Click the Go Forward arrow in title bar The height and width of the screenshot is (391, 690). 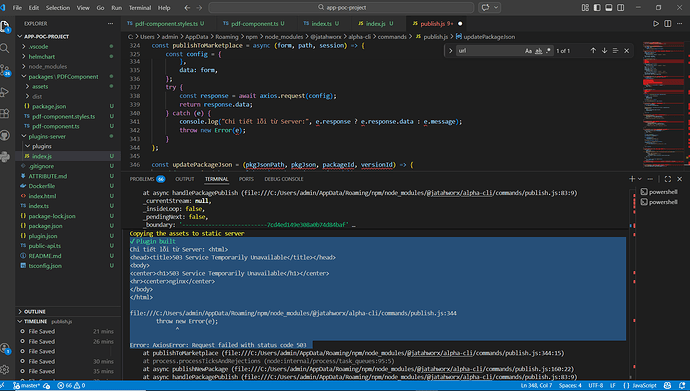point(199,7)
